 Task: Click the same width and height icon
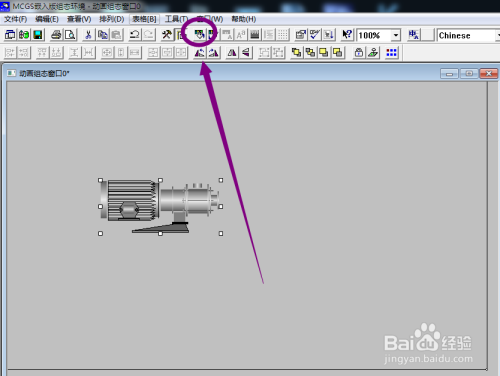[107, 52]
